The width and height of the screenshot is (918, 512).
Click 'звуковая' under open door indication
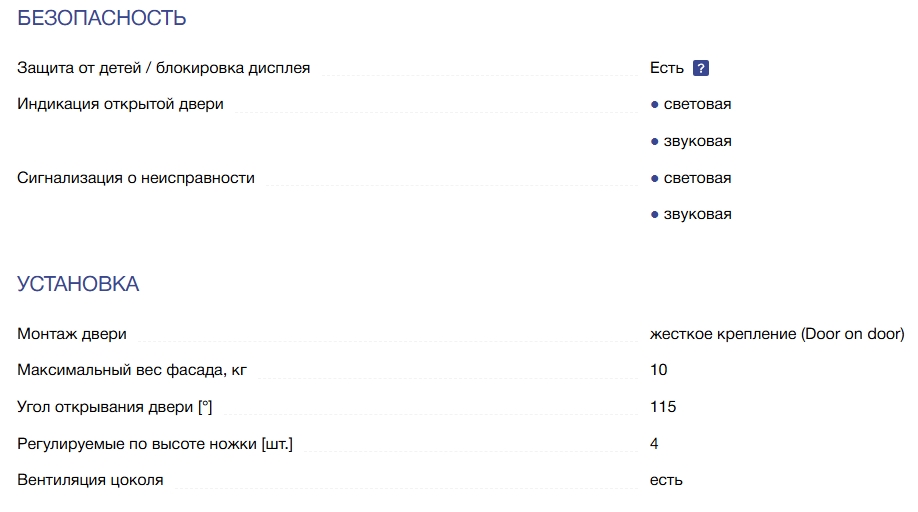(x=697, y=141)
